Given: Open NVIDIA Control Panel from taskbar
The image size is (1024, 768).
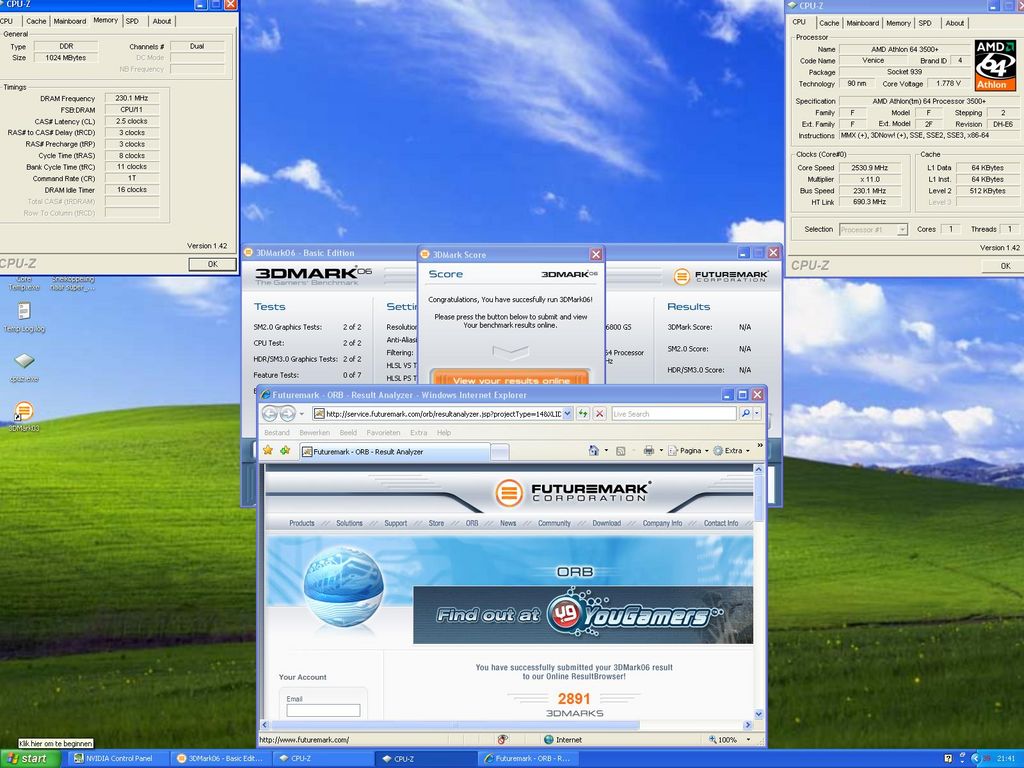Looking at the screenshot, I should (118, 758).
